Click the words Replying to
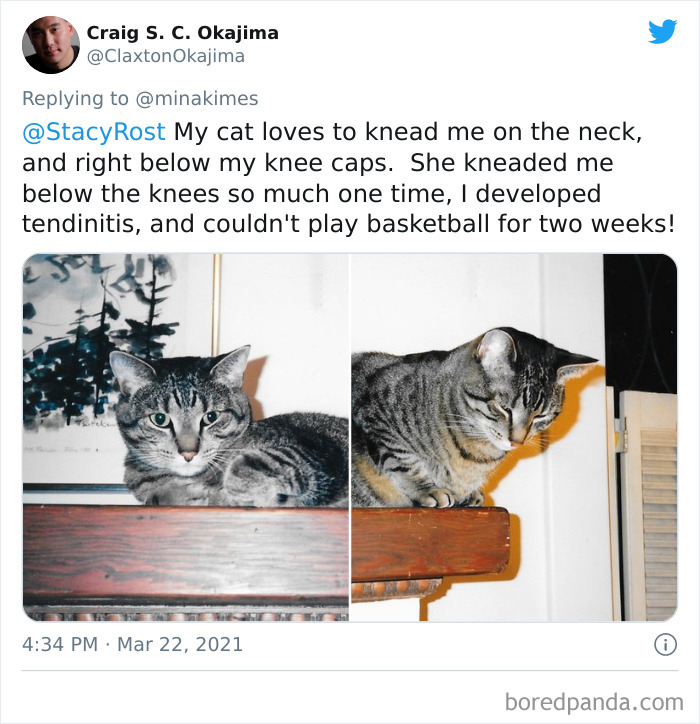The width and height of the screenshot is (700, 724). pos(75,99)
